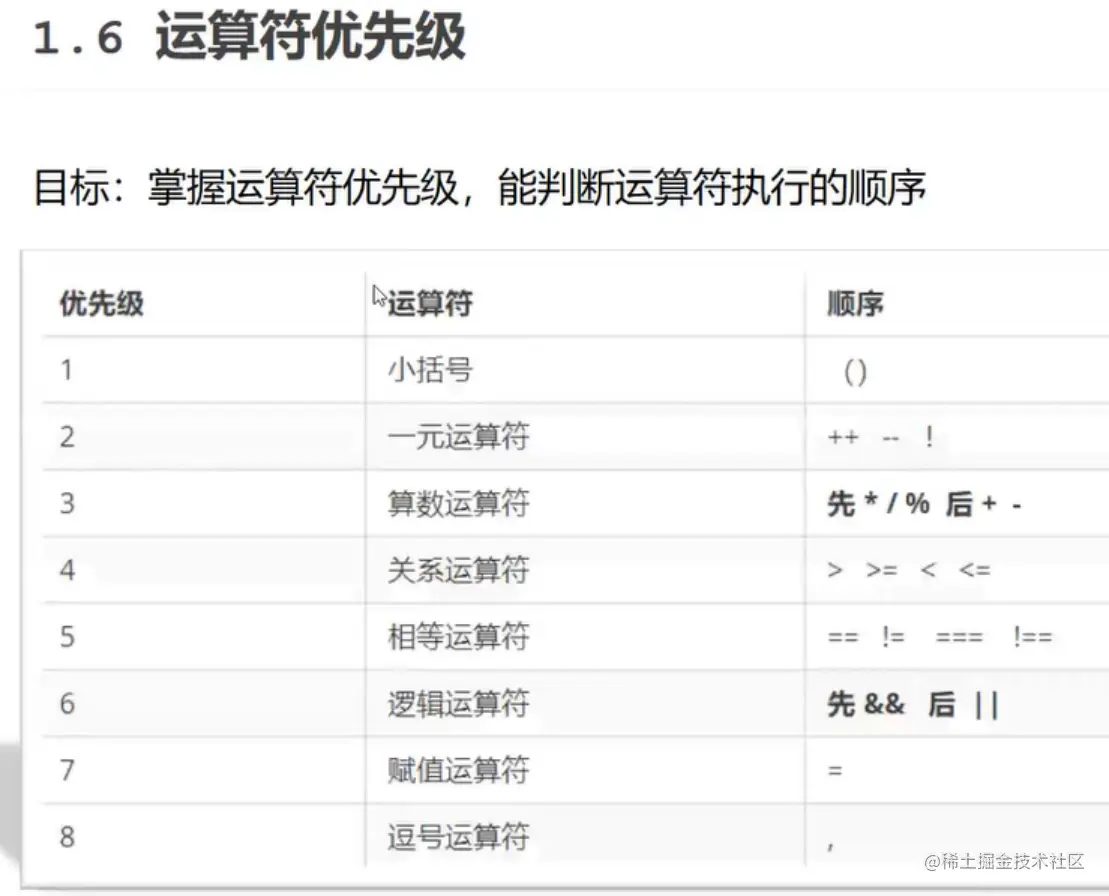This screenshot has width=1109, height=896.
Task: Click the "== != === !==" cell
Action: [x=940, y=636]
